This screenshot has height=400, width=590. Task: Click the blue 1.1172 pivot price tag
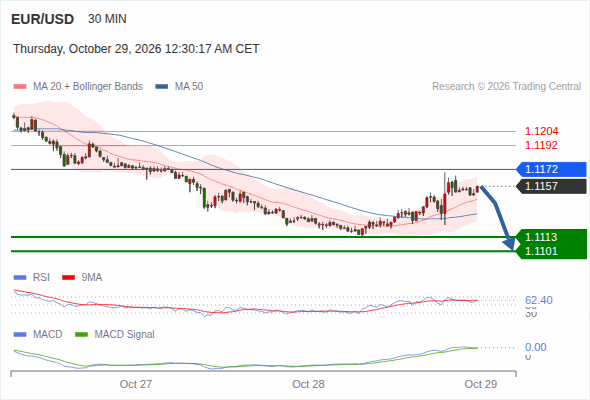(x=551, y=169)
